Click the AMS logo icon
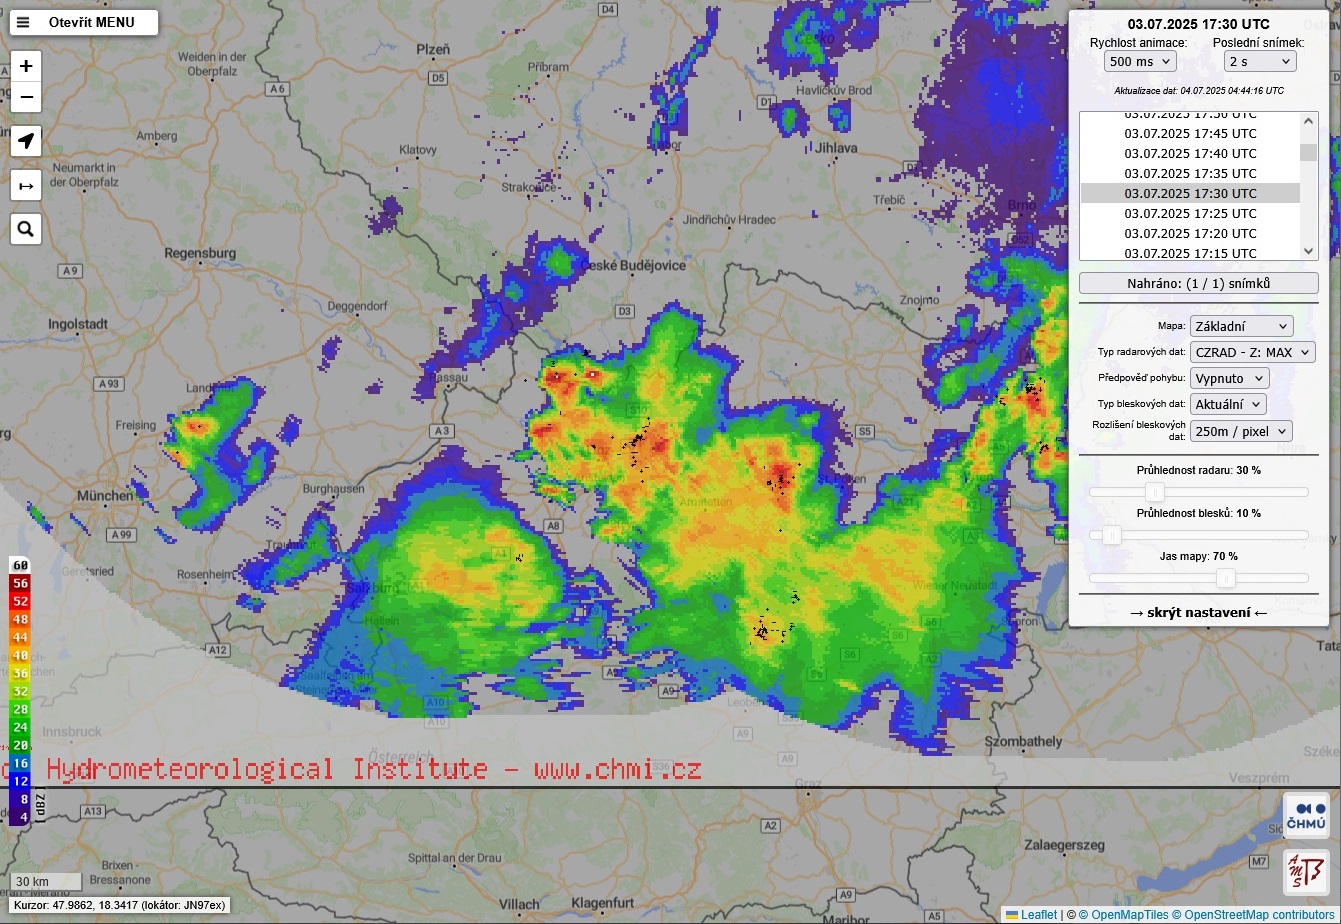 [x=1306, y=872]
